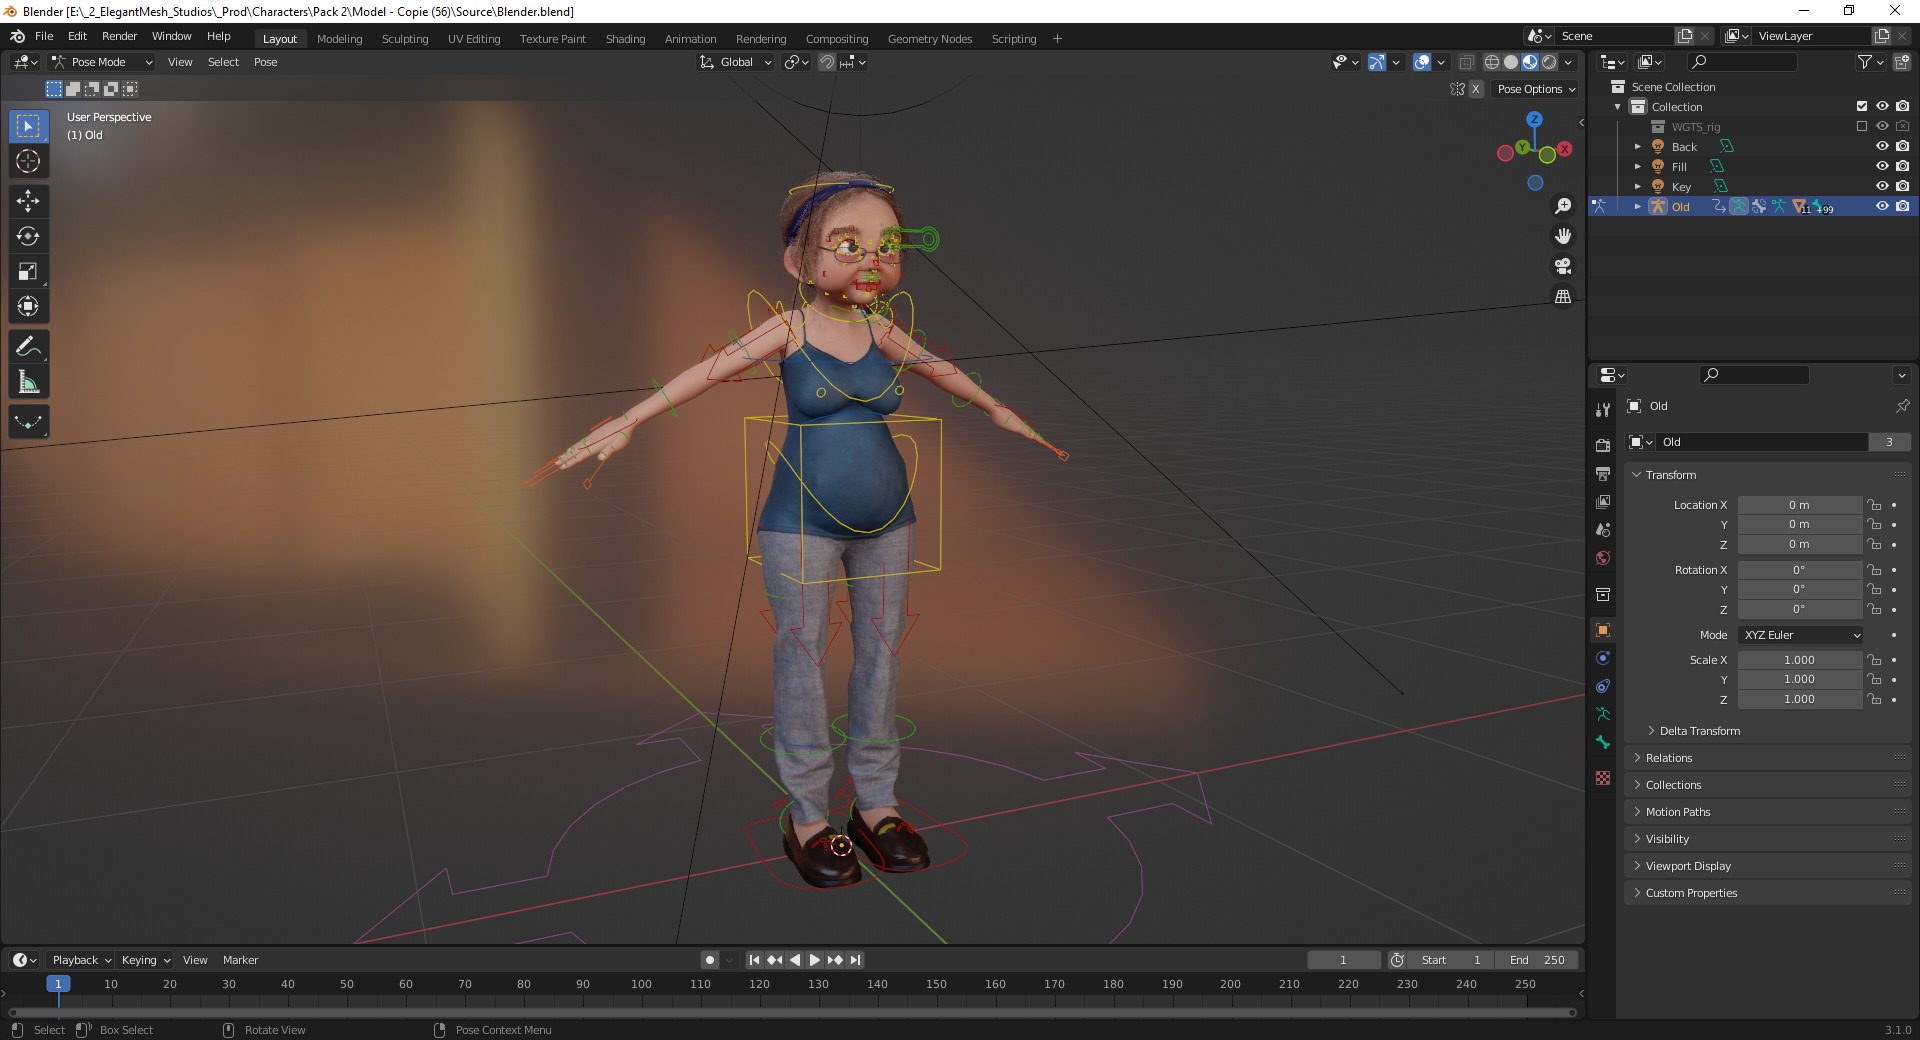Open the Object Constraints properties tab
This screenshot has height=1040, width=1920.
tap(1603, 686)
